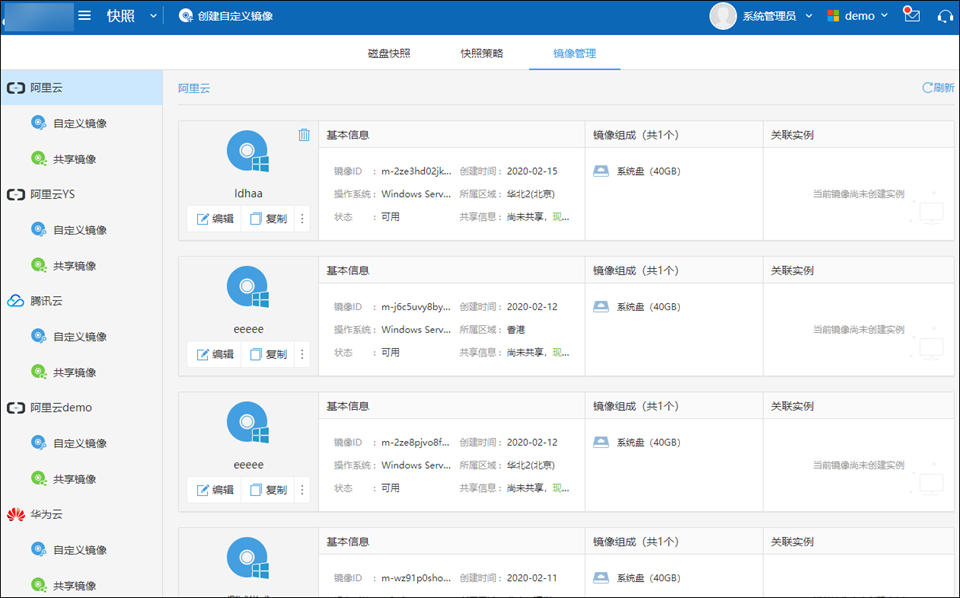Click image ID text m-2ze3hd02jk...

[416, 171]
